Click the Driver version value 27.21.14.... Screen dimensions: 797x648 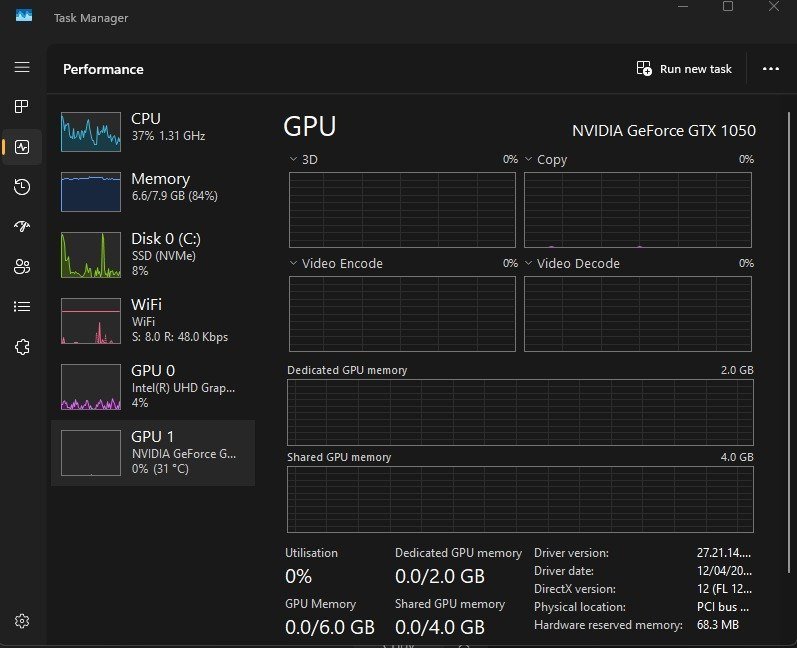724,553
